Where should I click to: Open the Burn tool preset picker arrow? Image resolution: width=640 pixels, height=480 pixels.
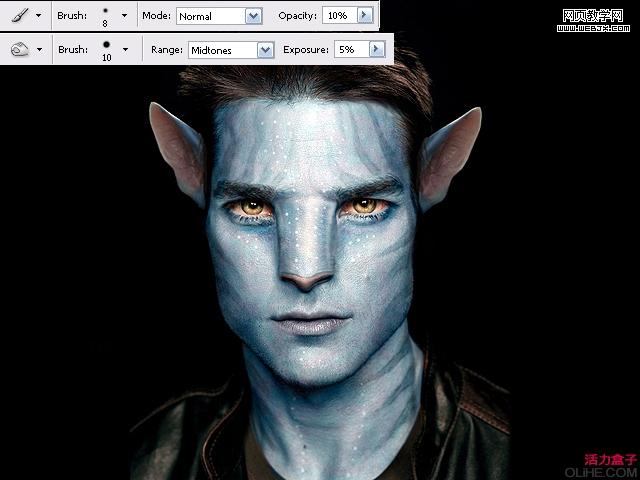[39, 49]
